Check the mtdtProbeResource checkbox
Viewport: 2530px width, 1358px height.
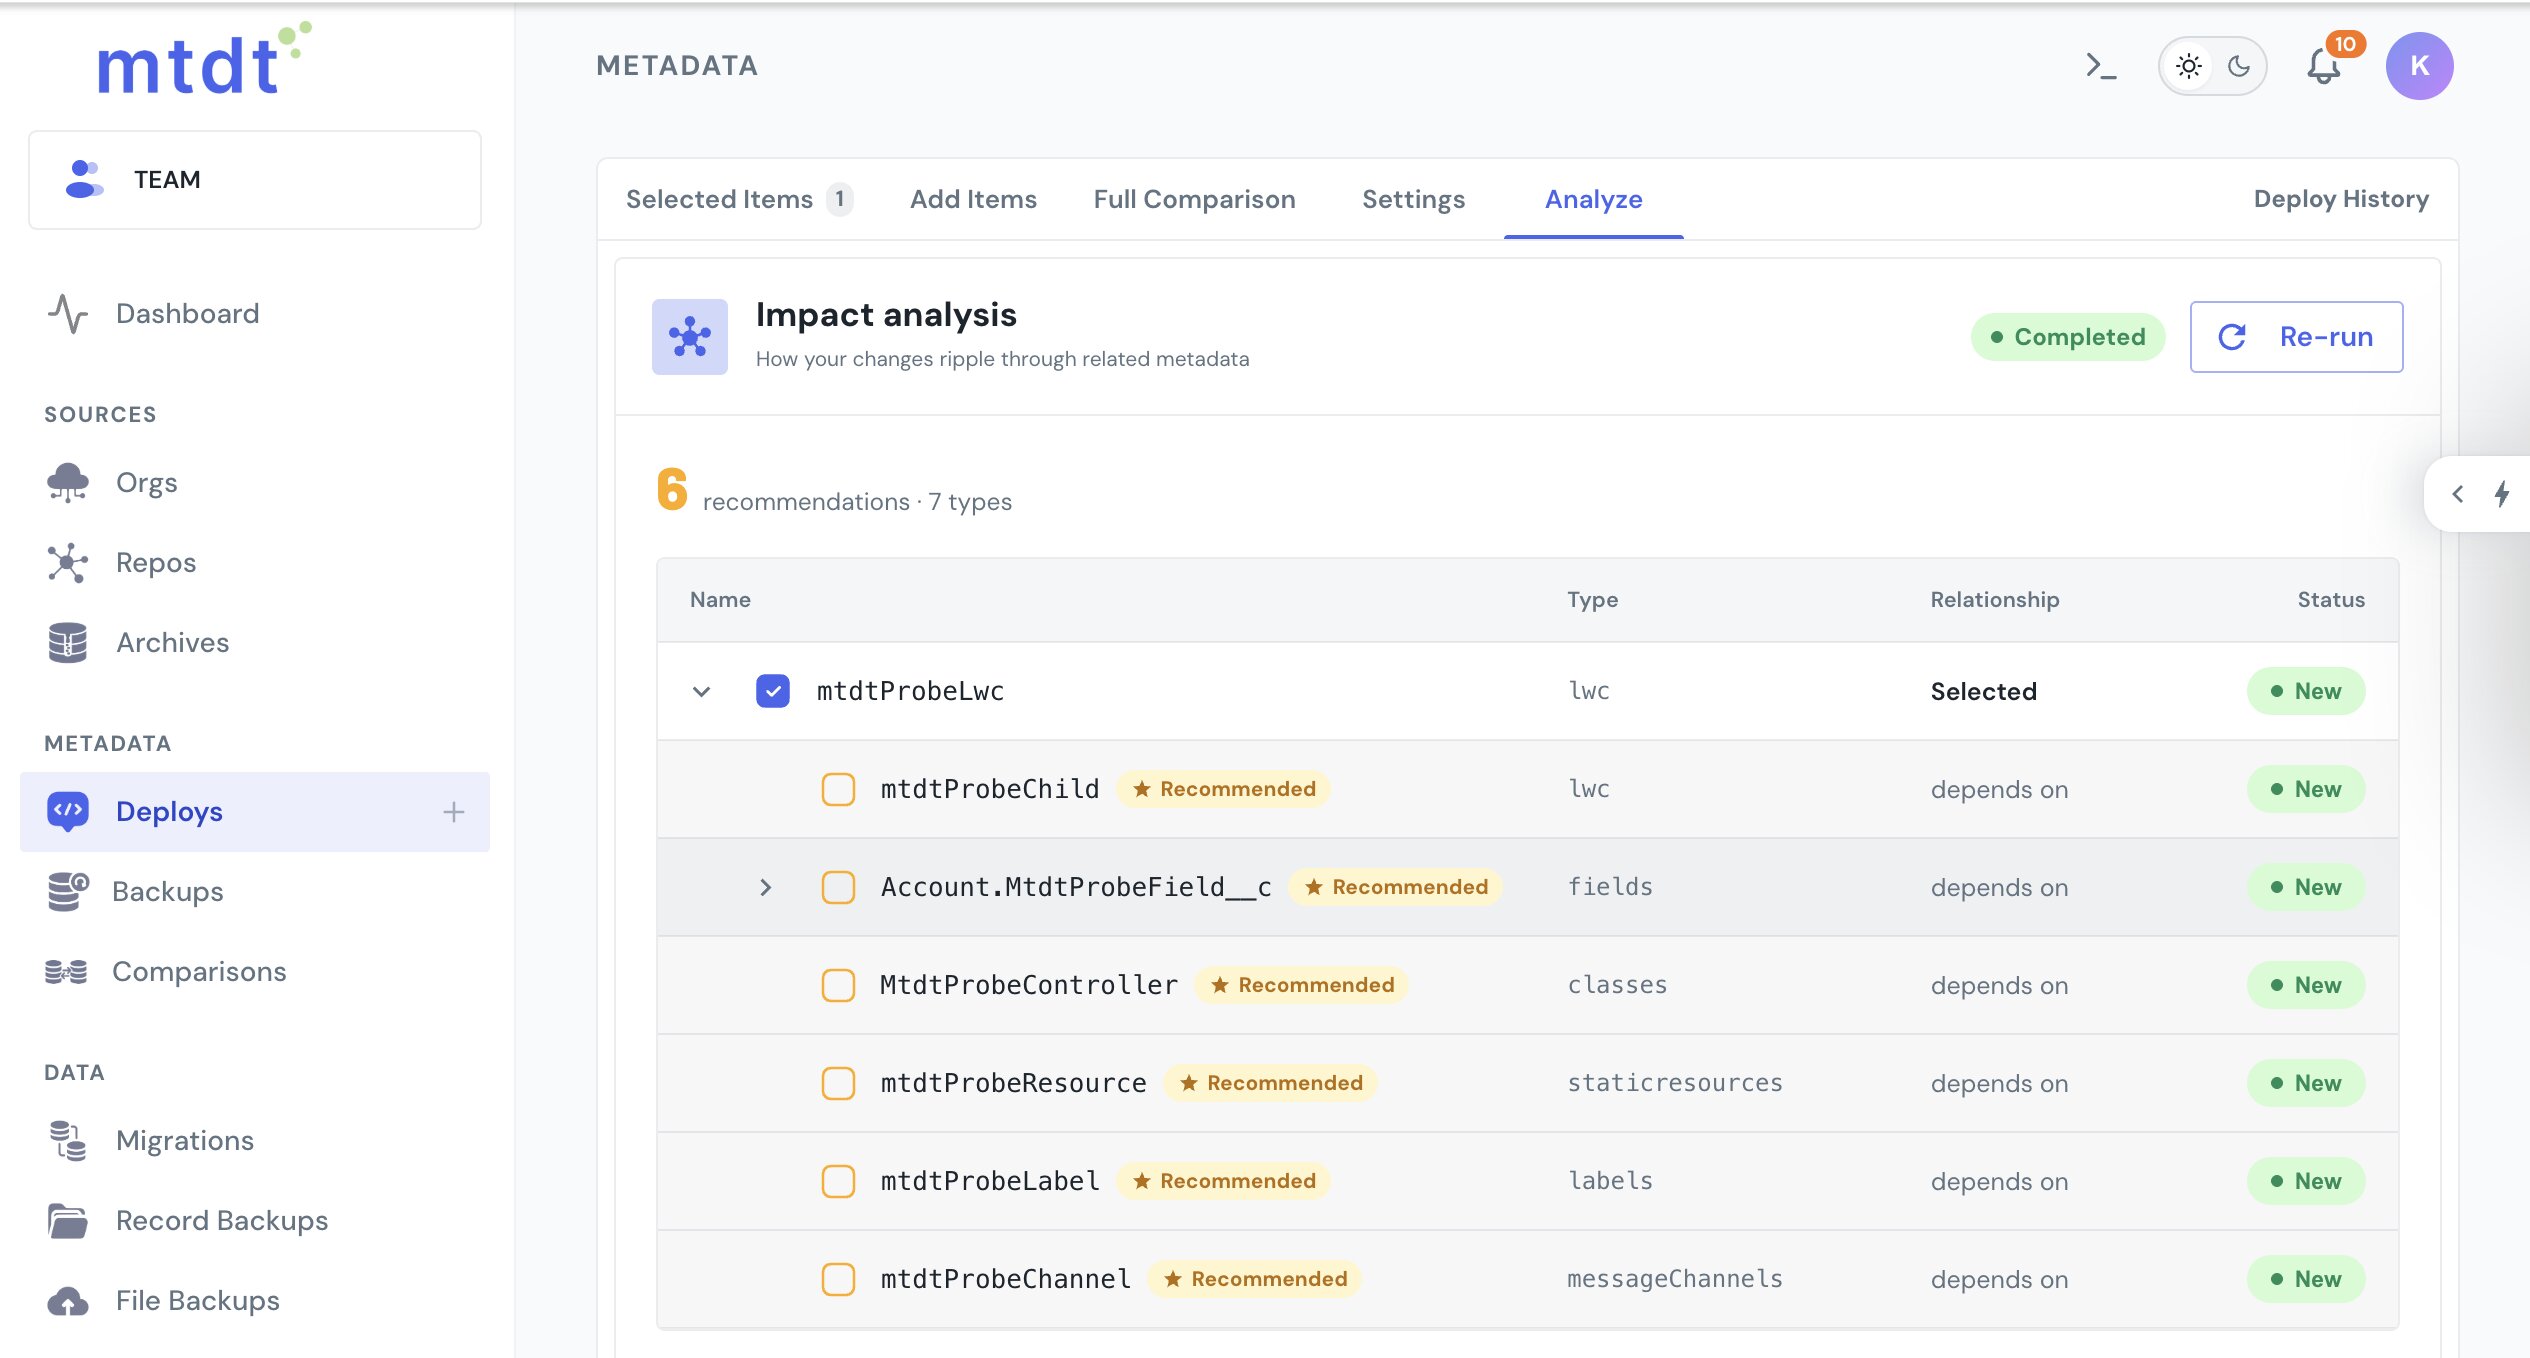(x=838, y=1083)
